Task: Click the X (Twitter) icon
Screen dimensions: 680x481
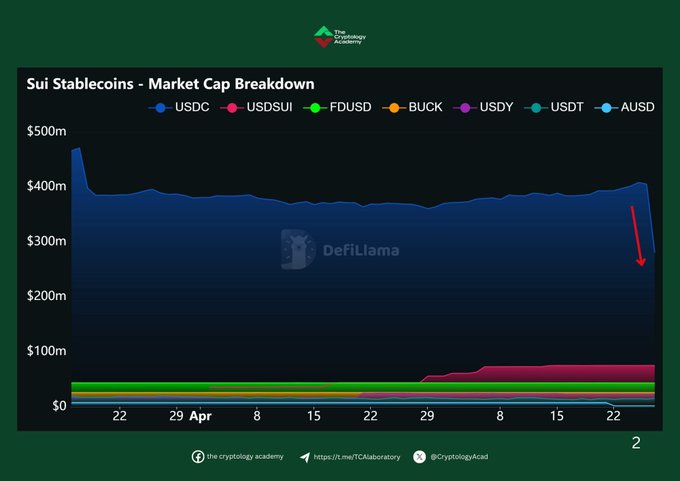Action: coord(419,457)
